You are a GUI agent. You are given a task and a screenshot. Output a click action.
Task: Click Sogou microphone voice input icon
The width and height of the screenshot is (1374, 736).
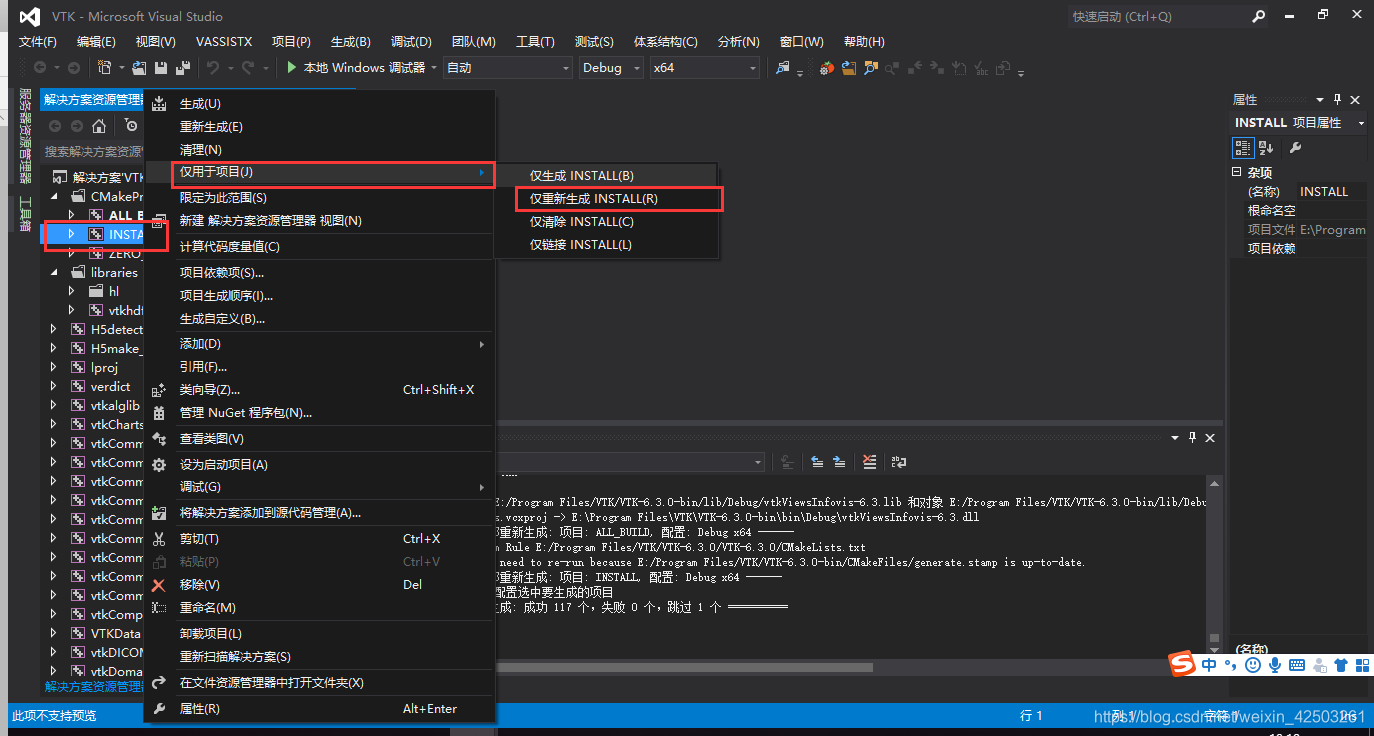1274,665
